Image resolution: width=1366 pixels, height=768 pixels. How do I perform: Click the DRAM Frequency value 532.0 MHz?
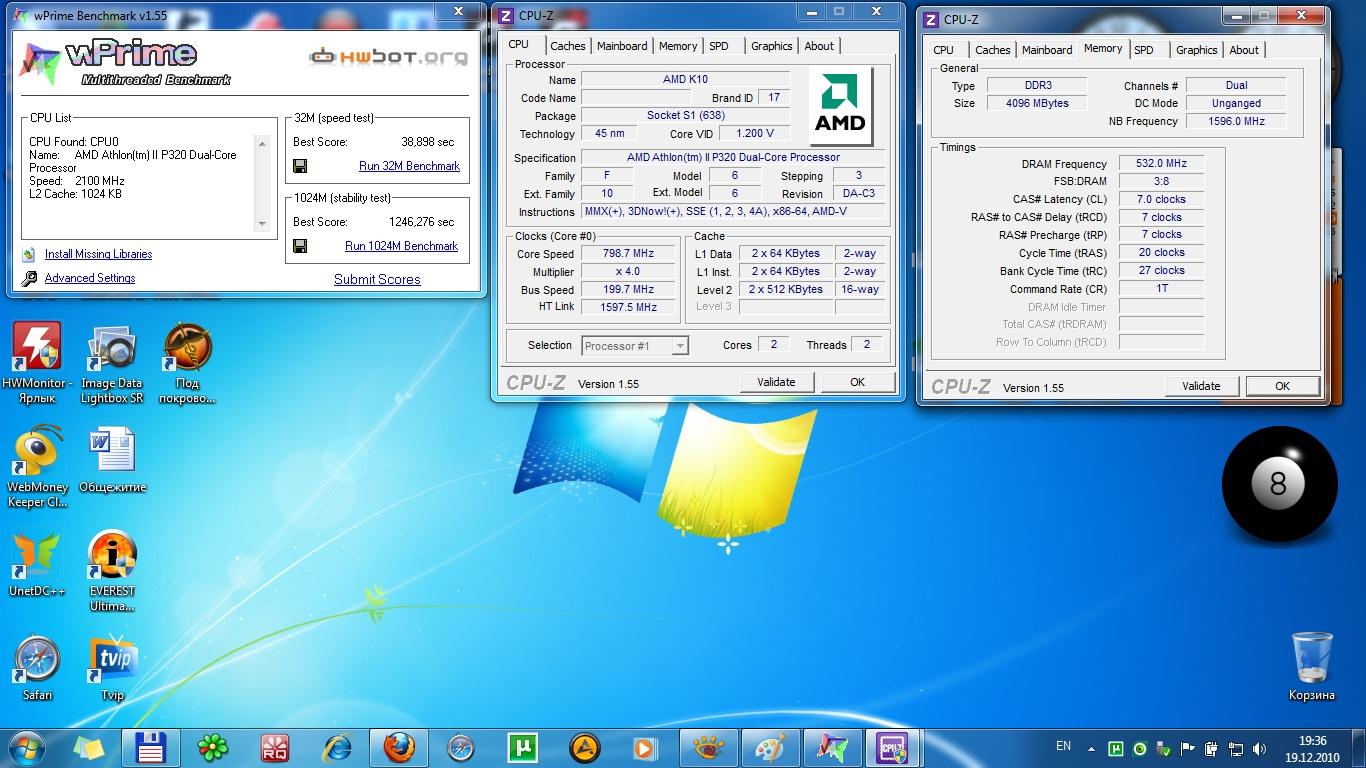(x=1160, y=164)
